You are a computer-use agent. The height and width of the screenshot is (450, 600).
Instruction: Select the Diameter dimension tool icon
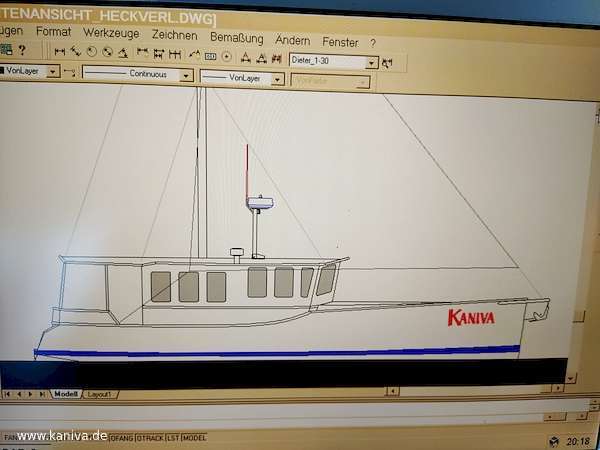click(107, 52)
